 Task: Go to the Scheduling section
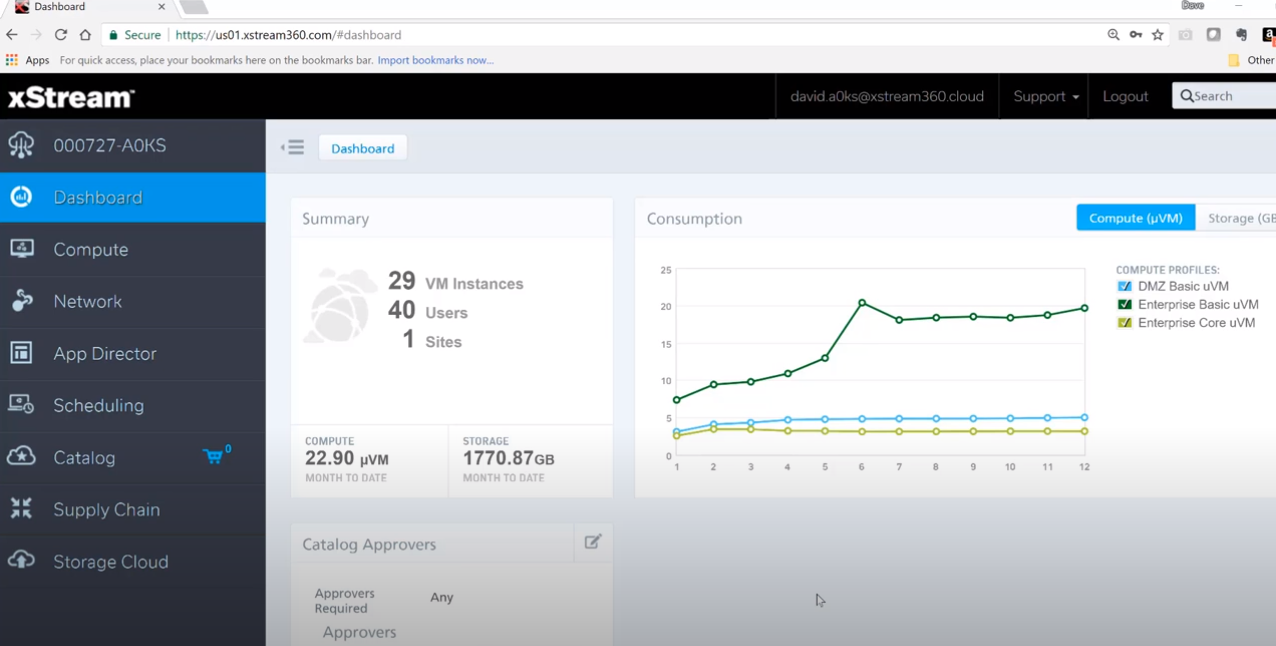click(x=98, y=405)
